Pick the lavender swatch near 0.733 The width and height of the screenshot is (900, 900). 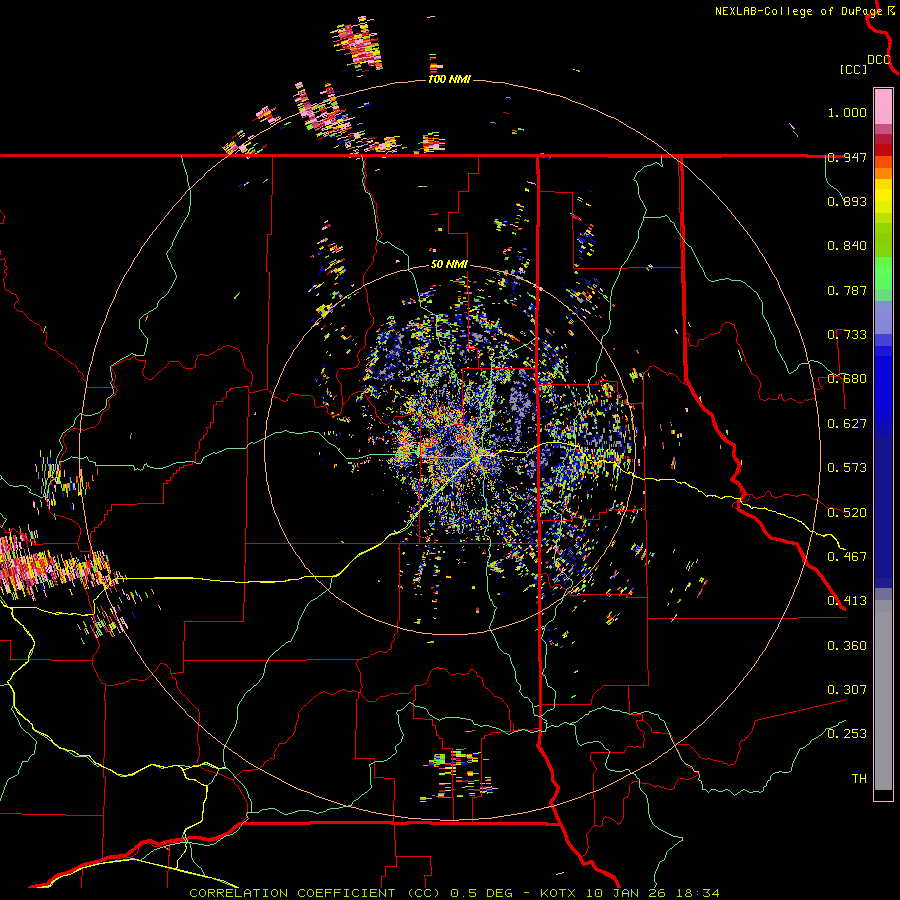(883, 317)
